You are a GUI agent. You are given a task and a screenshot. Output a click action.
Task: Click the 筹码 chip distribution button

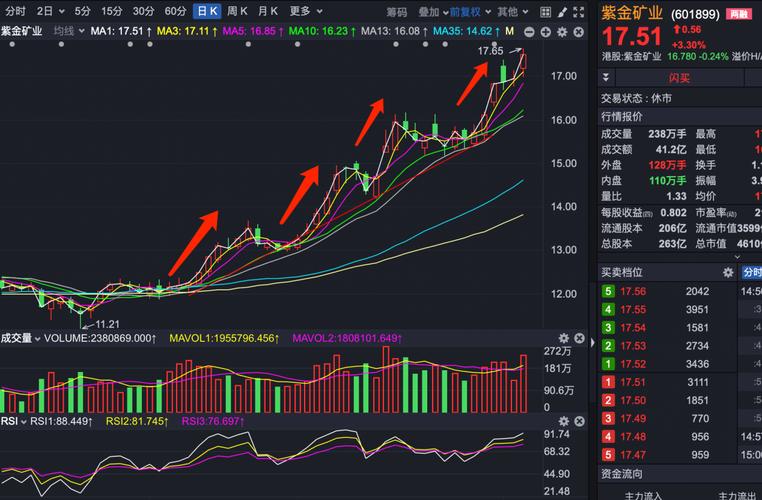coord(397,12)
